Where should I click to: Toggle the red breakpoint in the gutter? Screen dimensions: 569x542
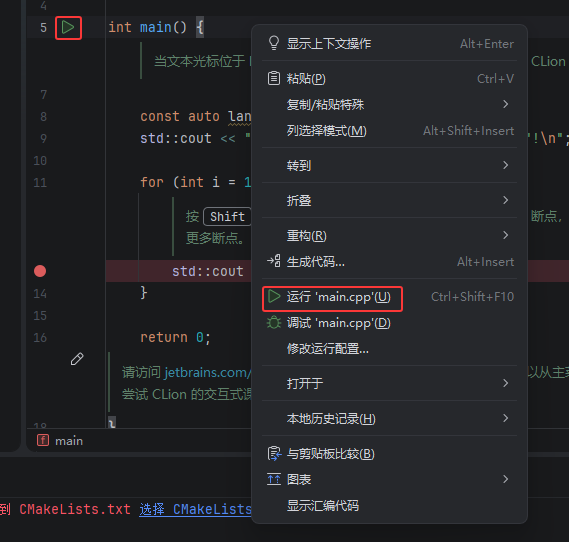[40, 271]
